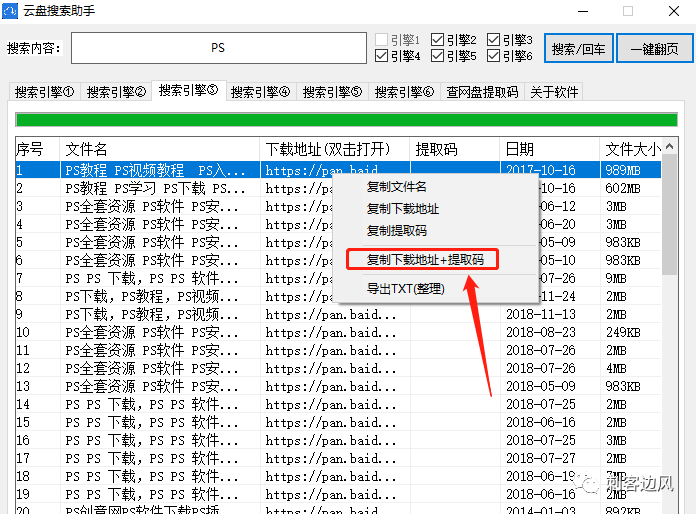This screenshot has width=696, height=514.
Task: Click file size 249KB in row 10
Action: [x=623, y=332]
